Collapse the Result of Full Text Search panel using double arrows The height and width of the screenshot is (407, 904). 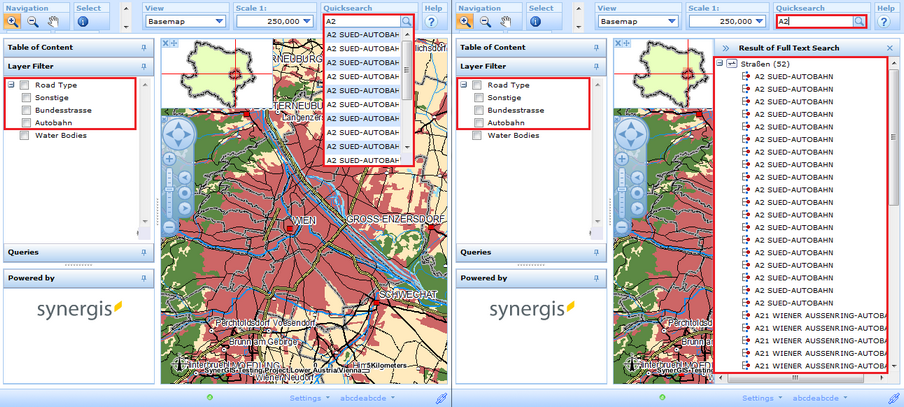pyautogui.click(x=725, y=48)
